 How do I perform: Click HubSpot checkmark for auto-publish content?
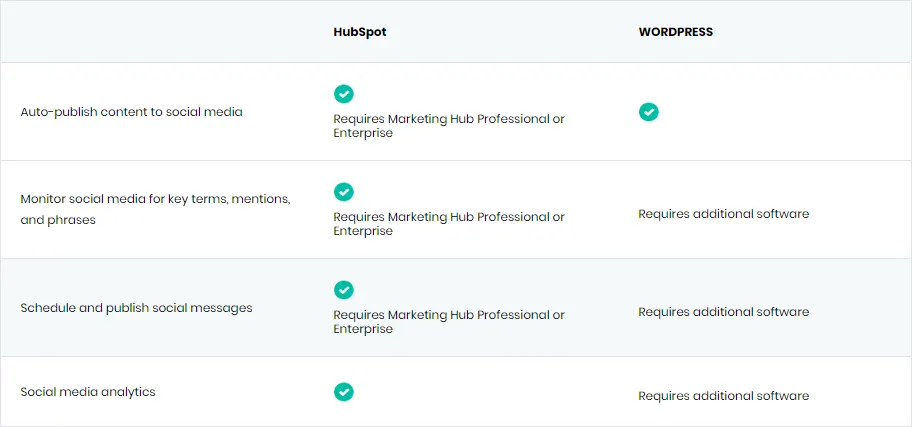(343, 94)
